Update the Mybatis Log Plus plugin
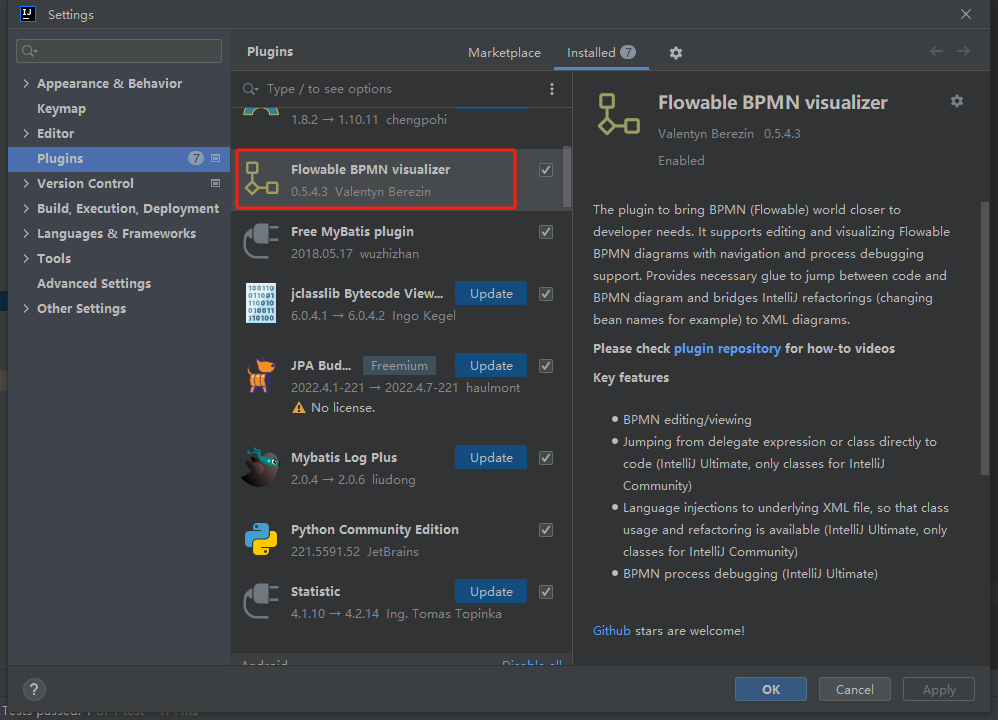The height and width of the screenshot is (720, 998). [491, 458]
